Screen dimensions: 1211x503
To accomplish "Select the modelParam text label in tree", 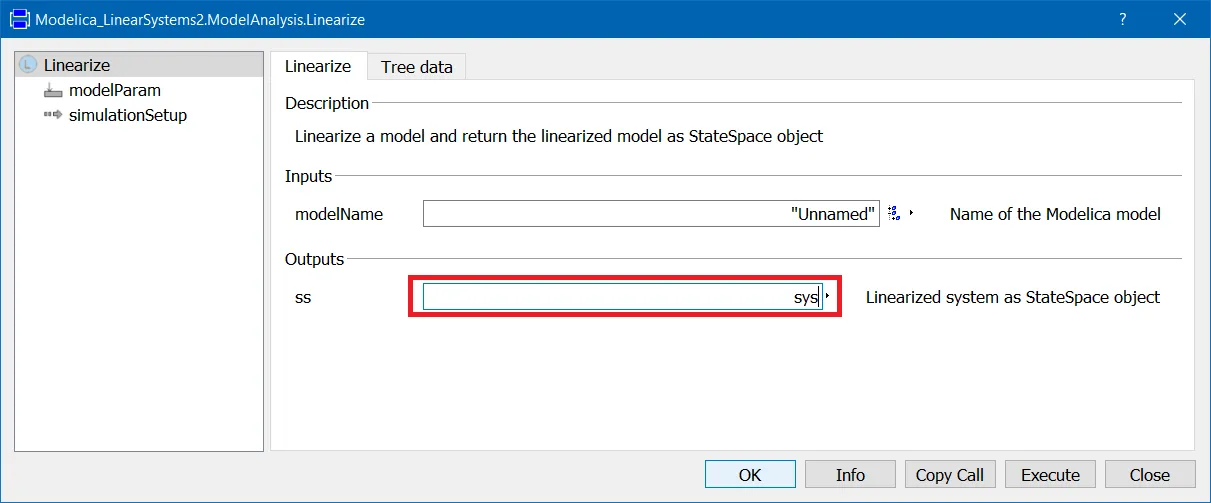I will 115,91.
